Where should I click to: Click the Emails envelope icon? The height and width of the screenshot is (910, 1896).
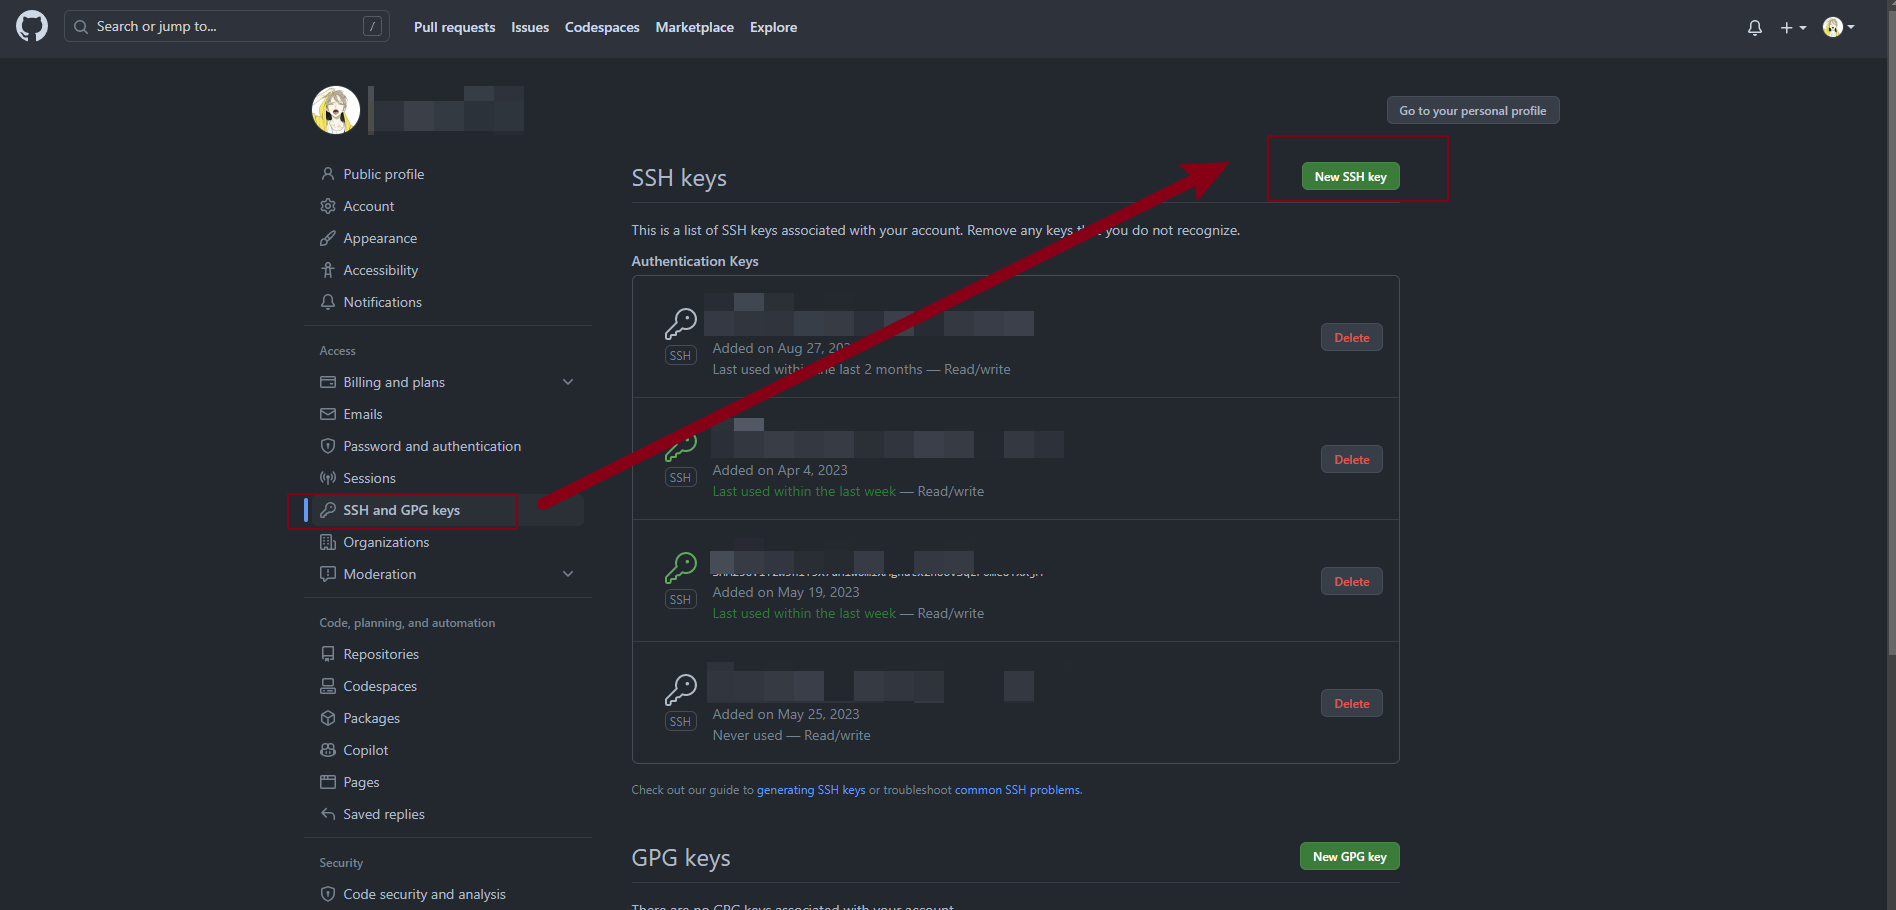[x=327, y=414]
